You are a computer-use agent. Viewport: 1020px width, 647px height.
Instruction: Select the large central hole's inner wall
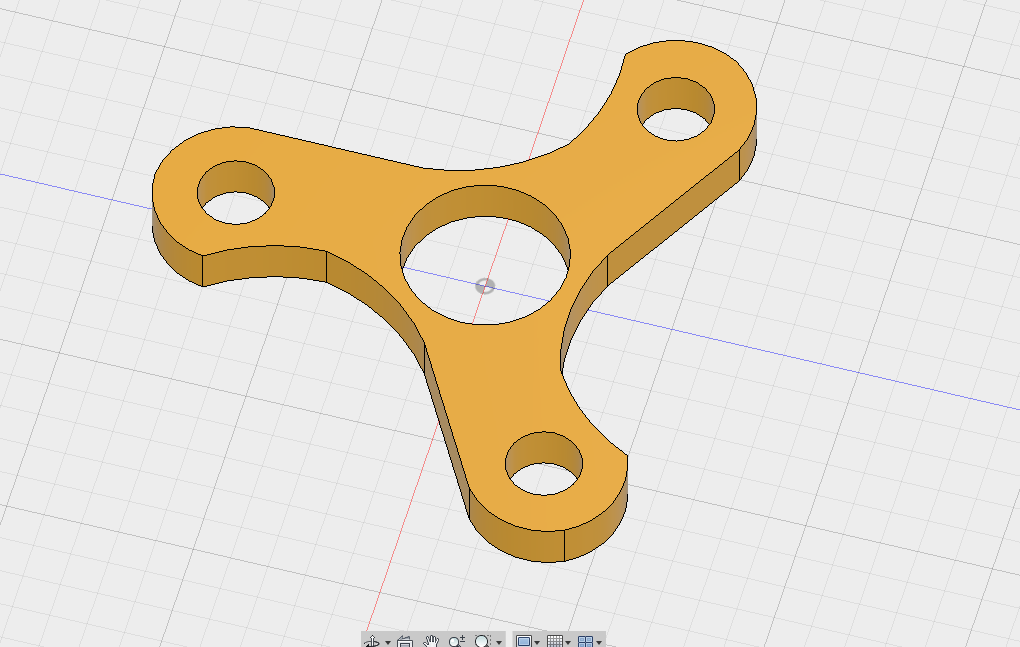pyautogui.click(x=485, y=203)
